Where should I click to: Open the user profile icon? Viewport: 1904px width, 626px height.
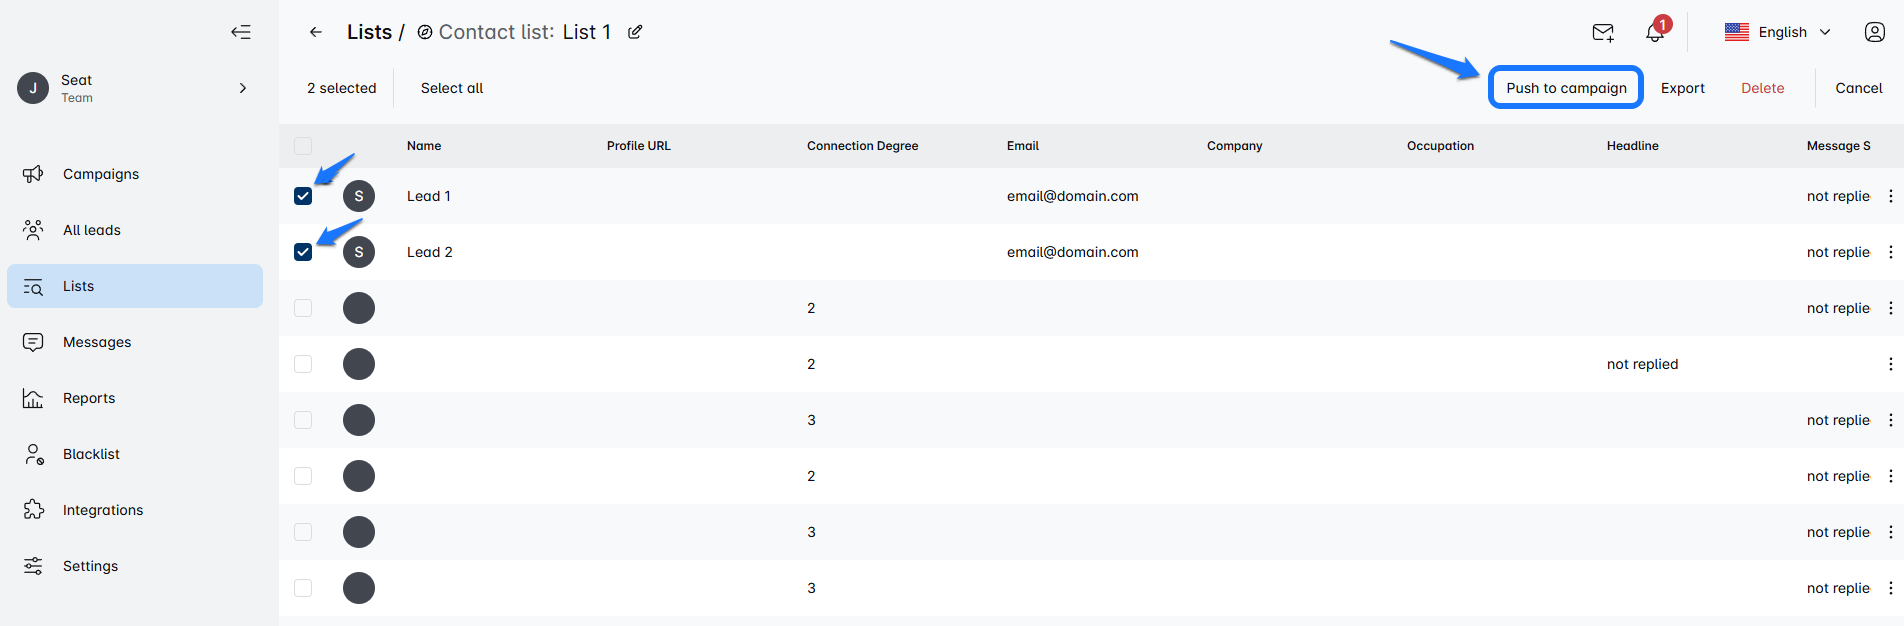click(x=1875, y=32)
